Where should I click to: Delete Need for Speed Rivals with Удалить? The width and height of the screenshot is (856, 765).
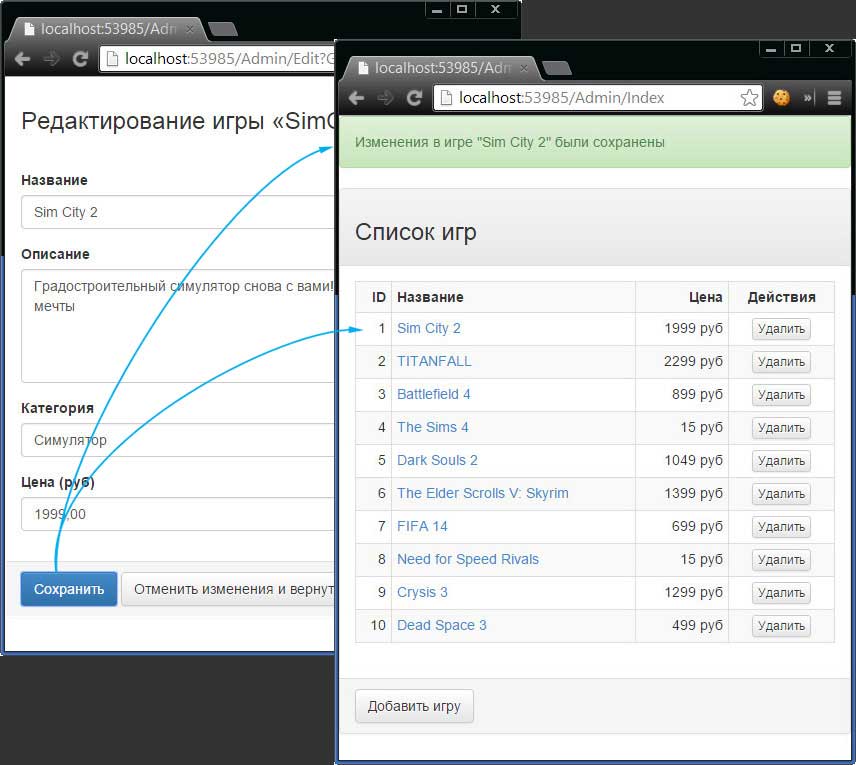click(781, 560)
